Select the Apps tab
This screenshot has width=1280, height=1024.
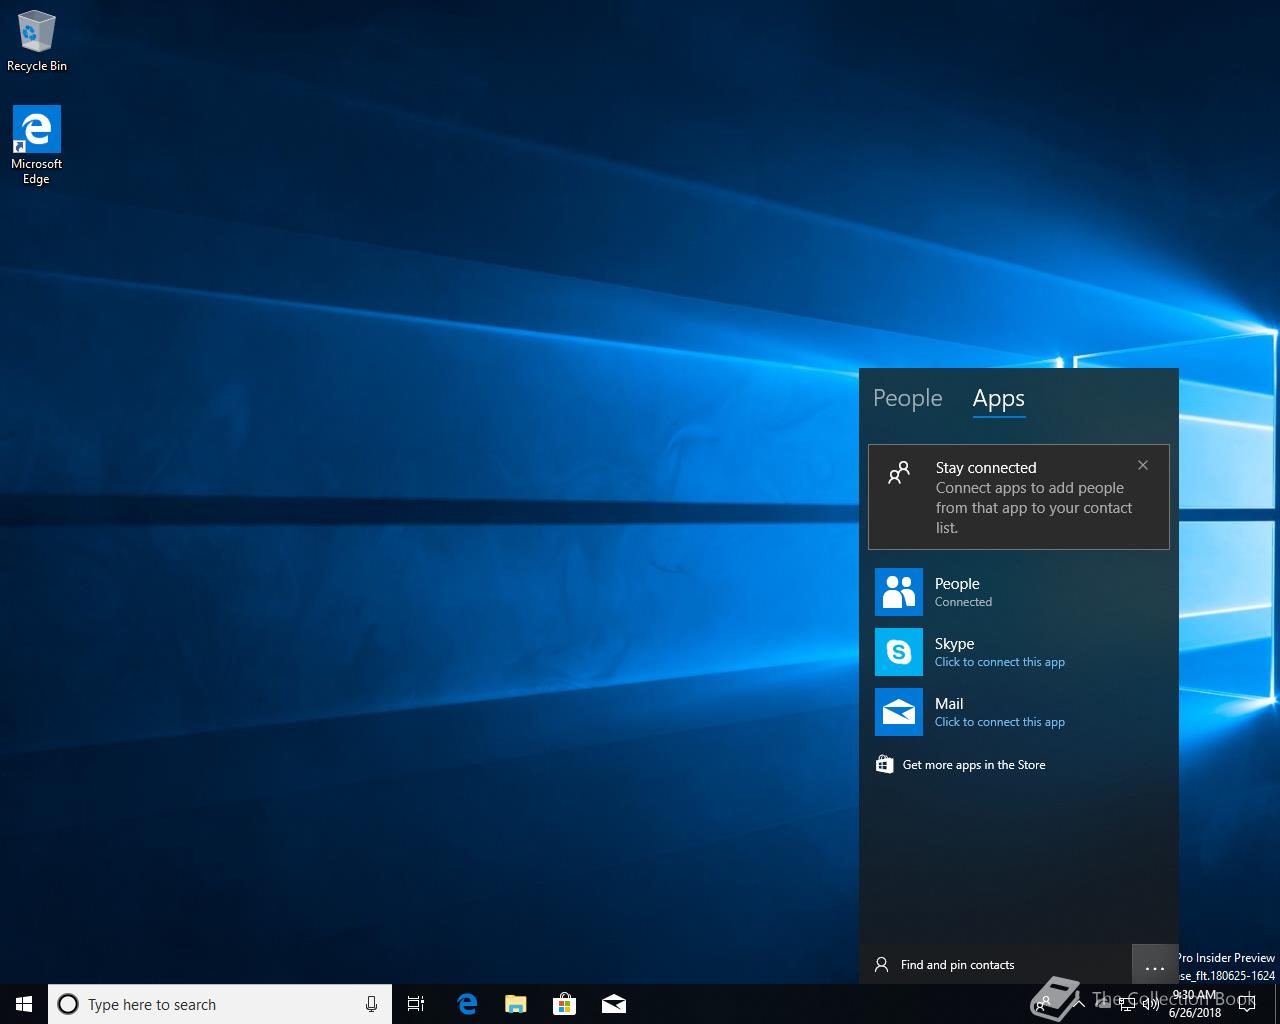click(x=998, y=398)
